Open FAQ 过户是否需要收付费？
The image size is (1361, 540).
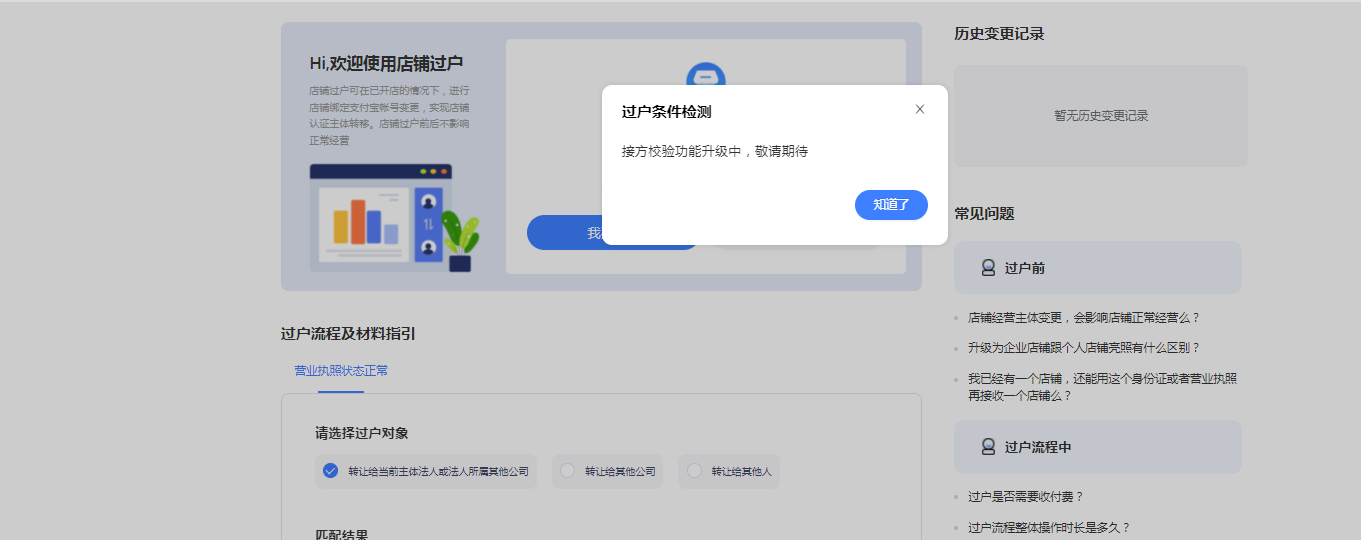(1025, 497)
